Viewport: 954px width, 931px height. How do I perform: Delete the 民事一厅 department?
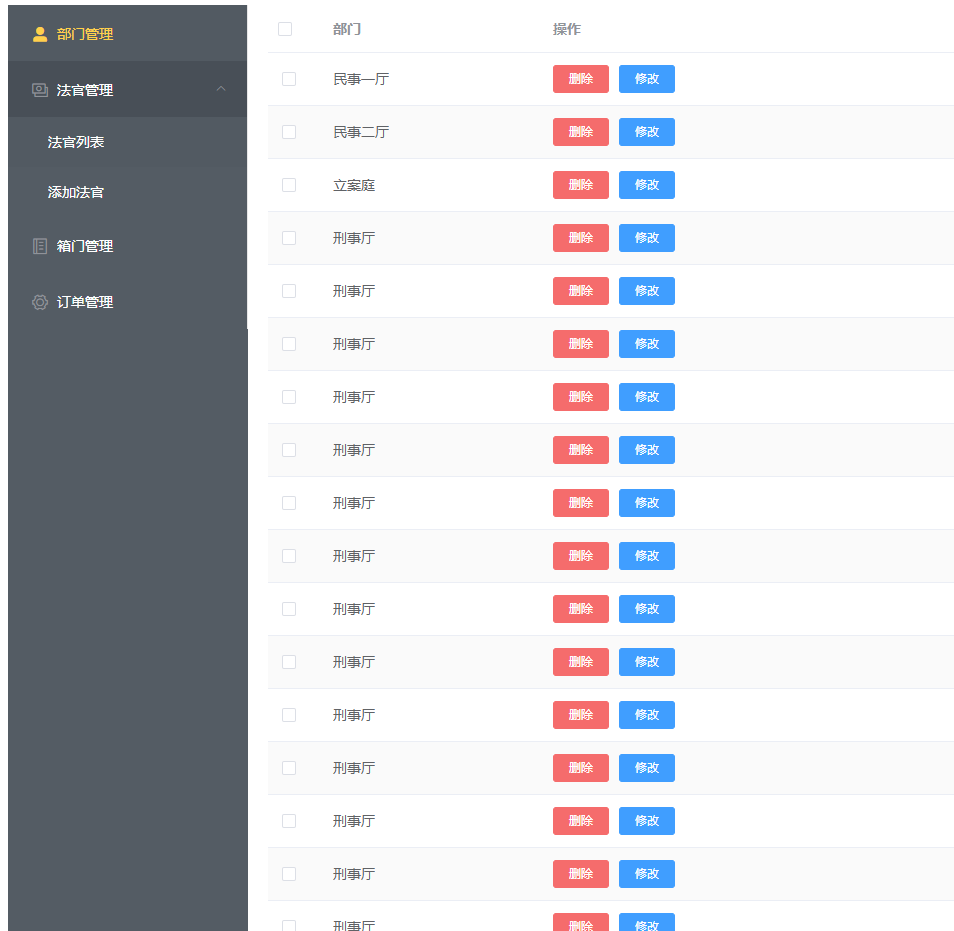click(x=580, y=79)
